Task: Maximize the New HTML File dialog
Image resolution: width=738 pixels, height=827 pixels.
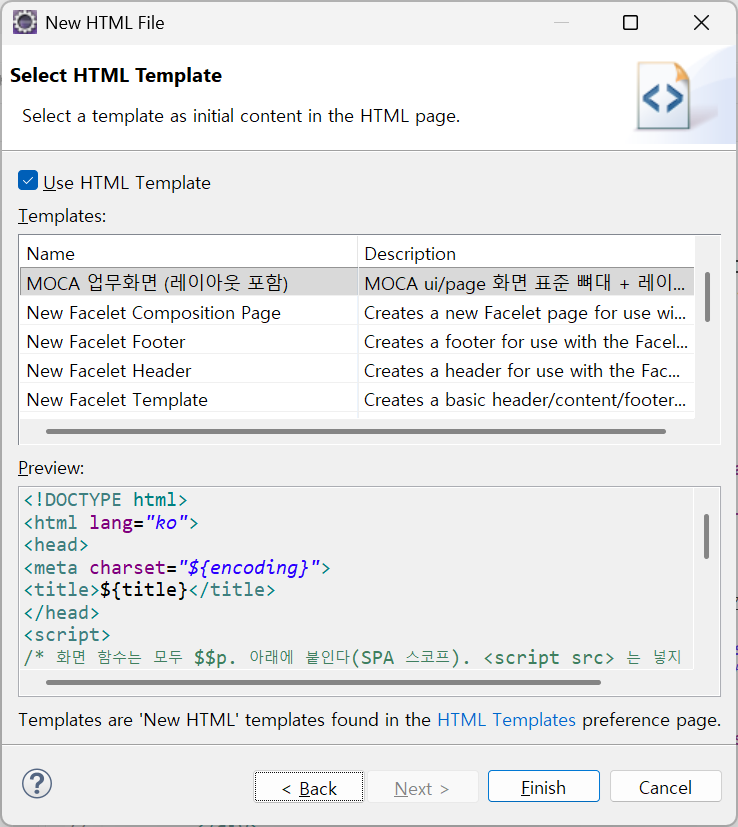Action: (630, 23)
